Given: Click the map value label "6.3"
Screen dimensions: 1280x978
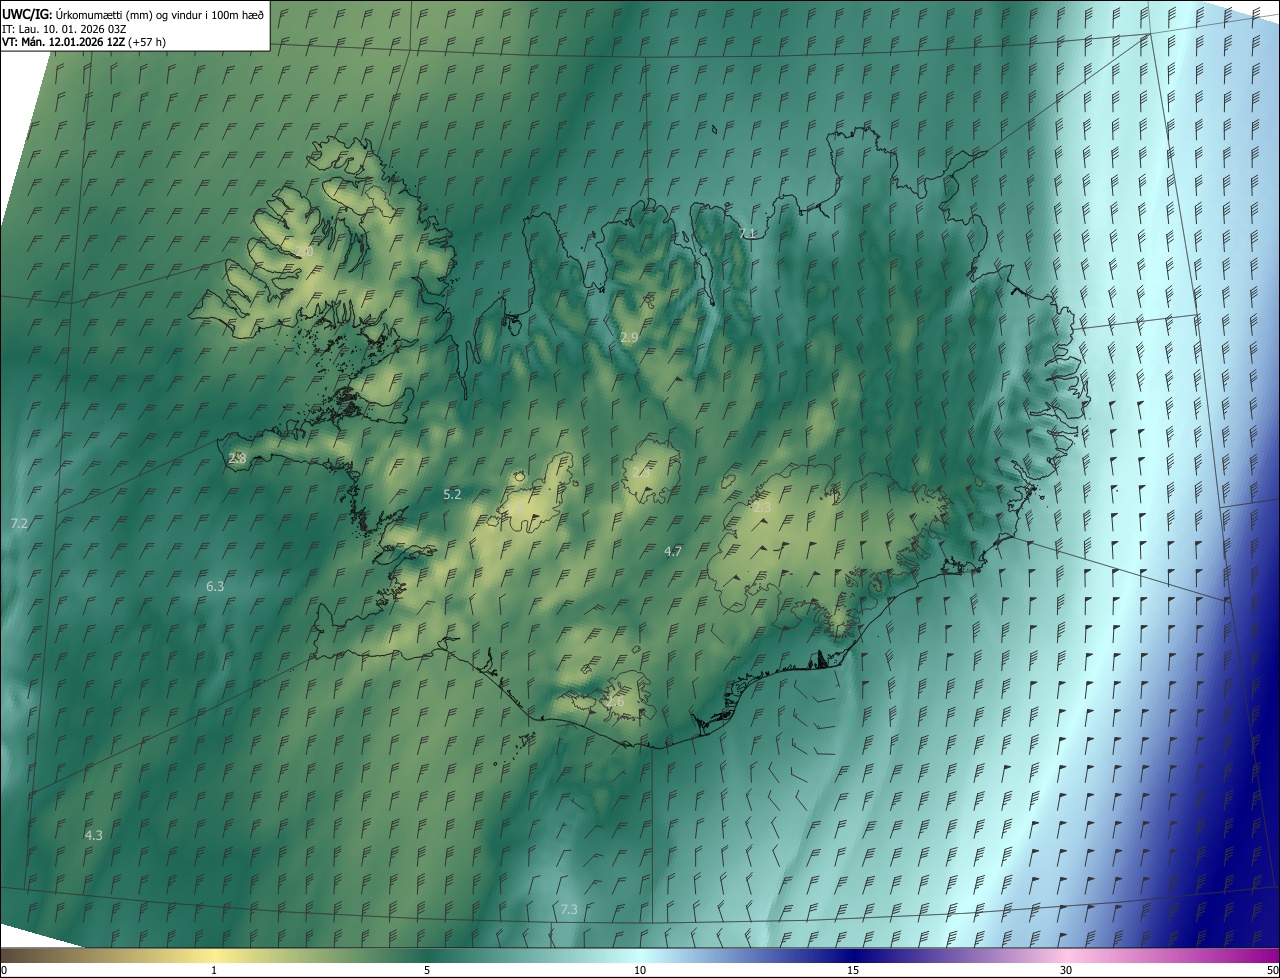Looking at the screenshot, I should (215, 586).
